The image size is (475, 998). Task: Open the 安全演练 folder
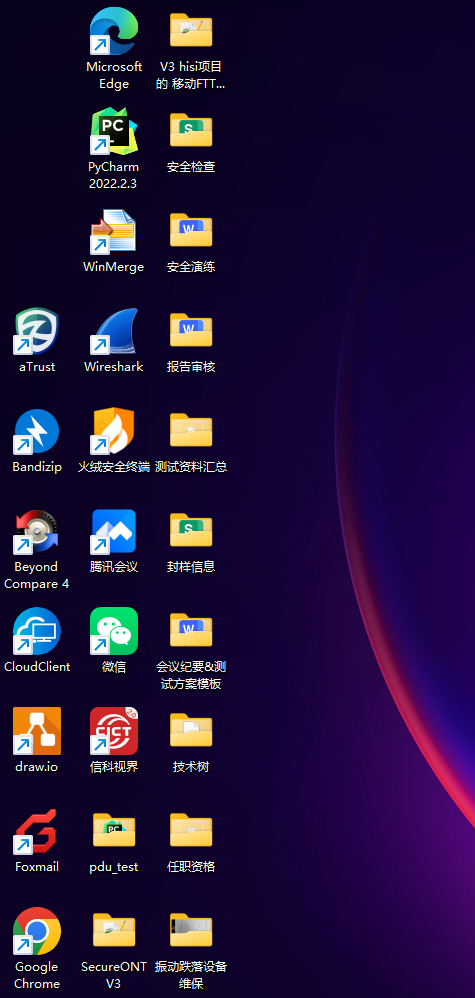[191, 230]
